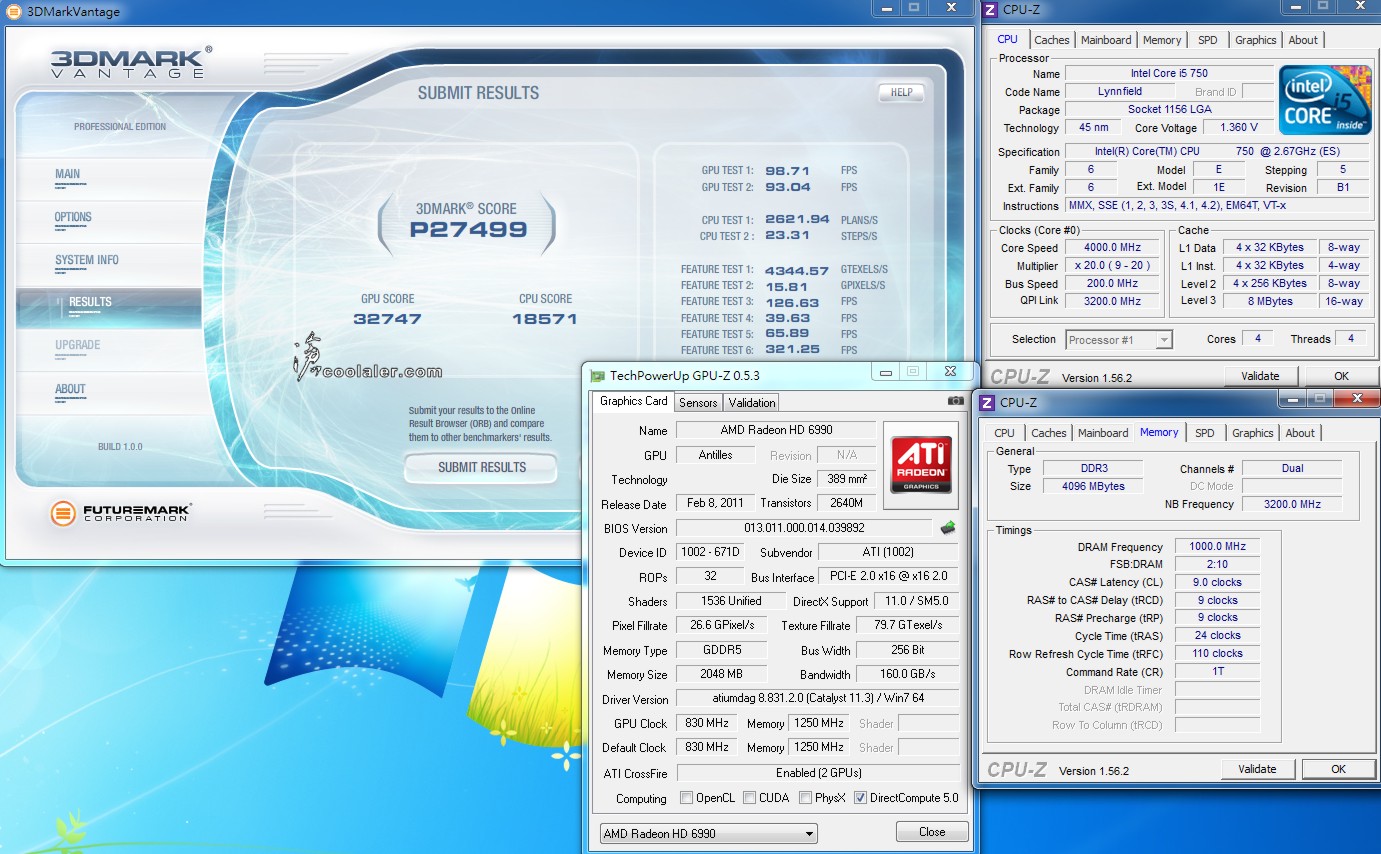Uncheck the DirectCompute 5.0 checkbox
This screenshot has width=1381, height=854.
[x=860, y=798]
